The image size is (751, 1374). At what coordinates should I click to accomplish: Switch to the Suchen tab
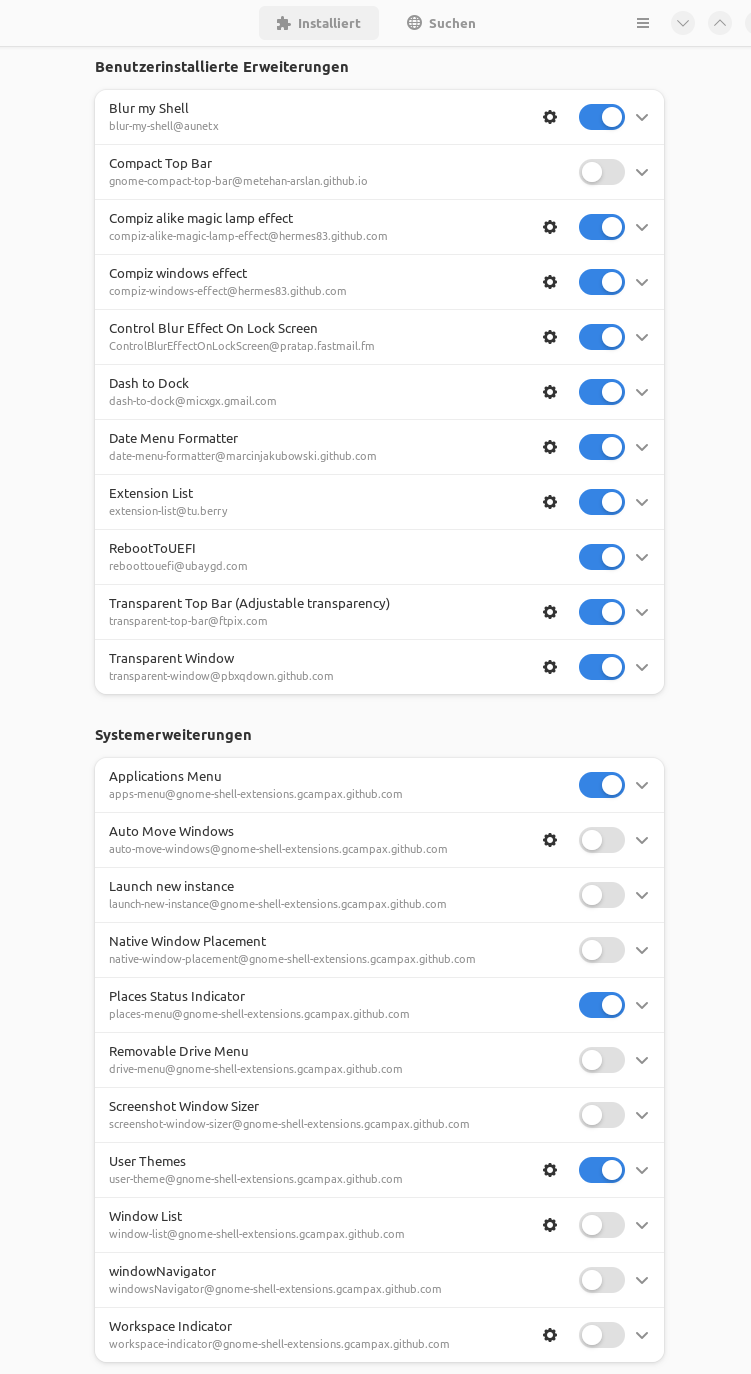pos(441,23)
